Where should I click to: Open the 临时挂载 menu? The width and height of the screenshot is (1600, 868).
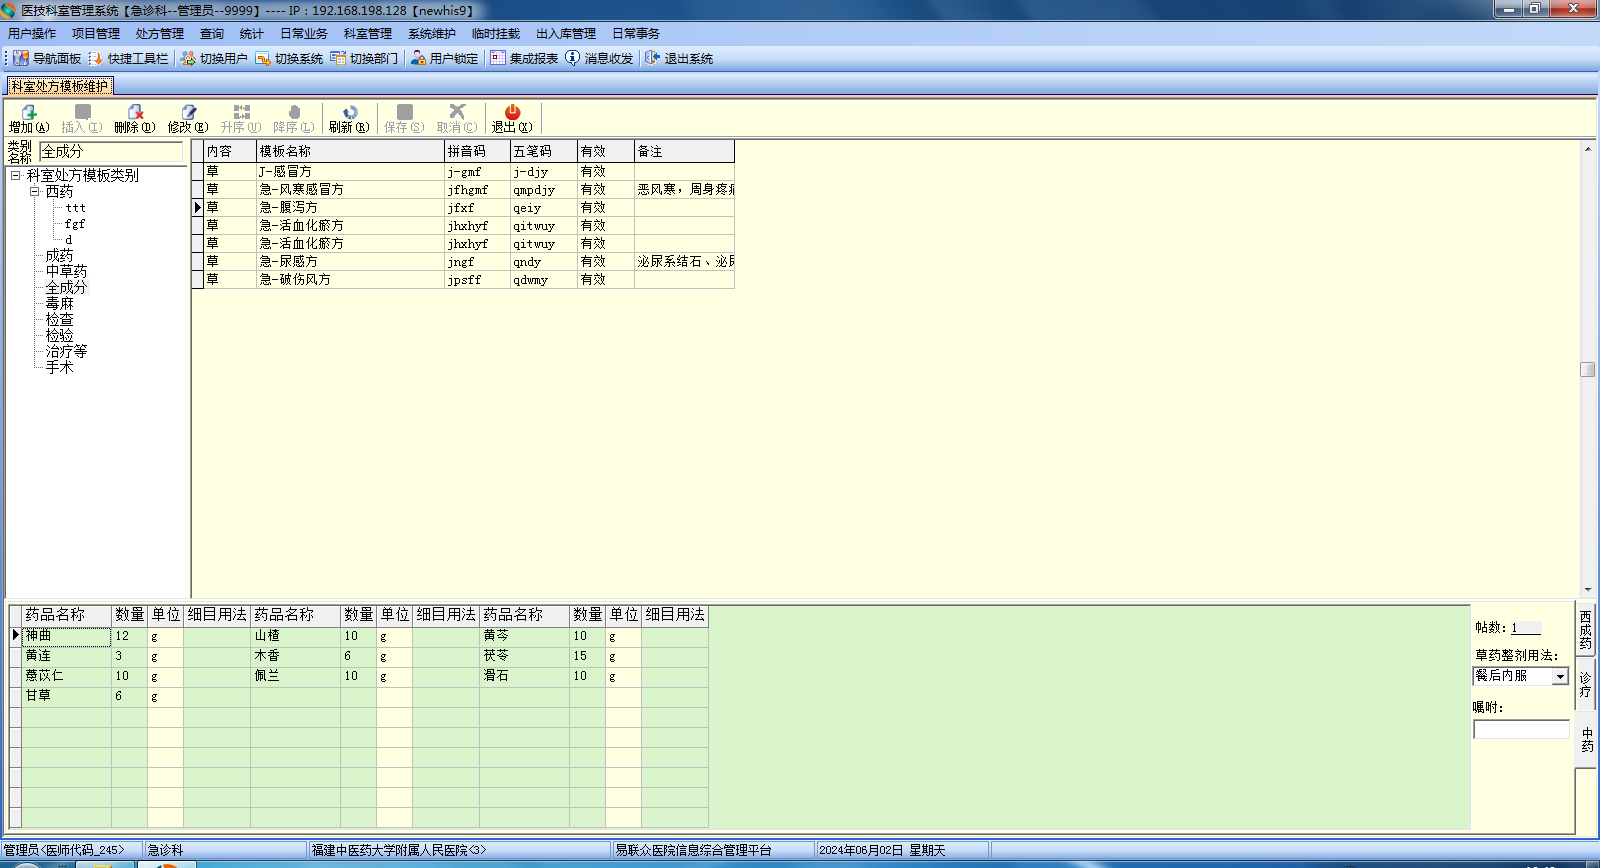[496, 34]
